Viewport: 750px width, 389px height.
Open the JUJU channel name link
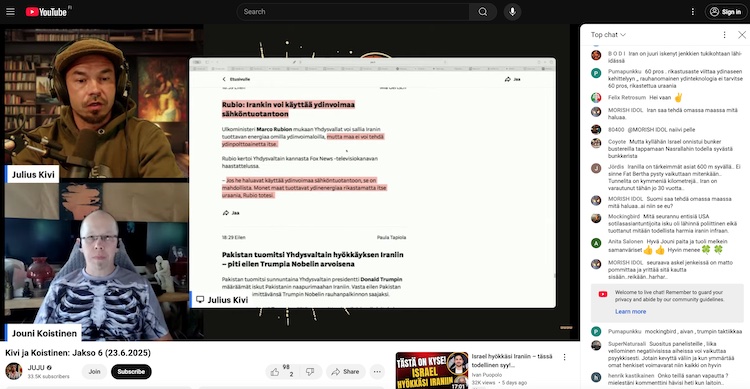click(36, 367)
